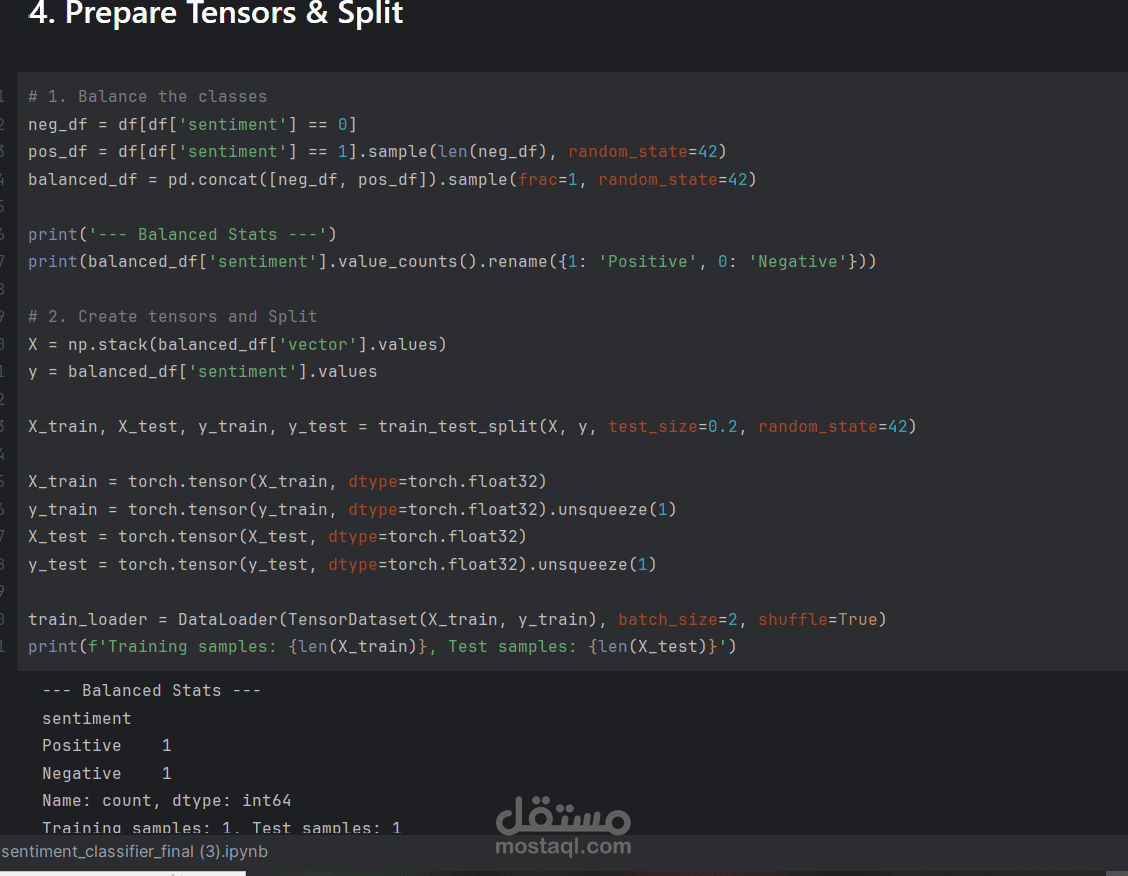
Task: Open the sentiment_classifier_final (3).ipynb file tab
Action: 135,852
